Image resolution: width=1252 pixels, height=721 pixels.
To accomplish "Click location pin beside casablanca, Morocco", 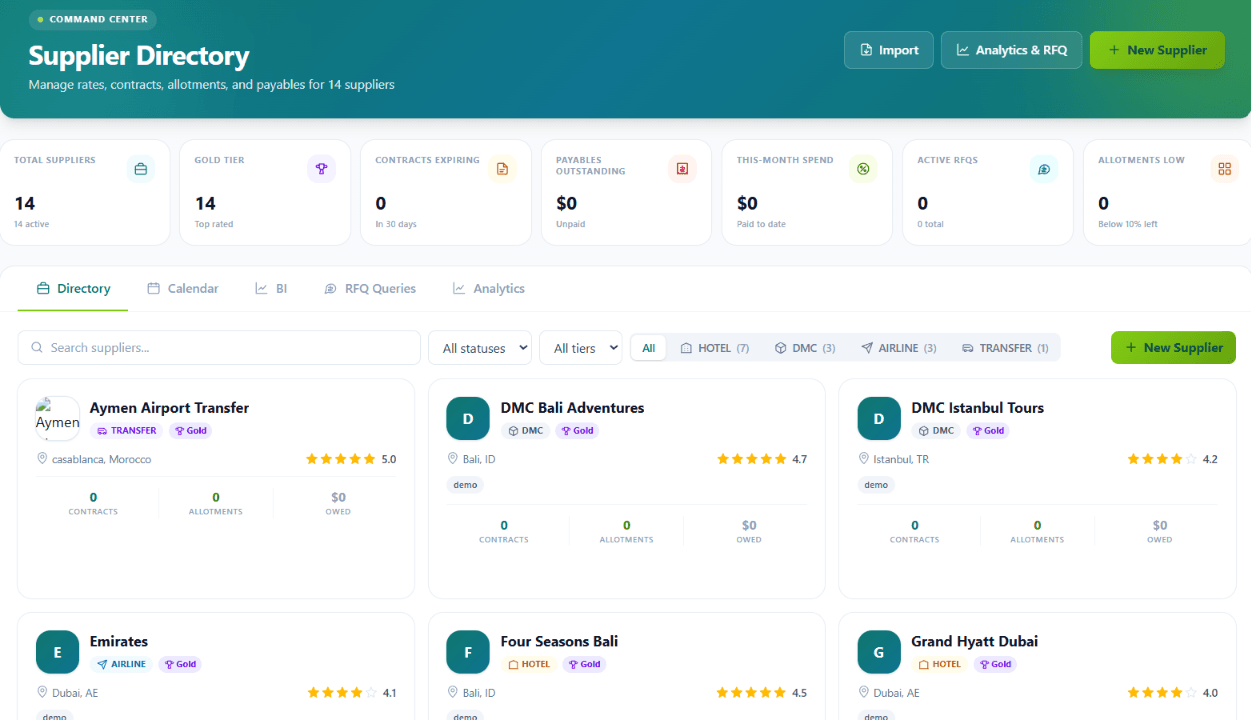I will (42, 459).
